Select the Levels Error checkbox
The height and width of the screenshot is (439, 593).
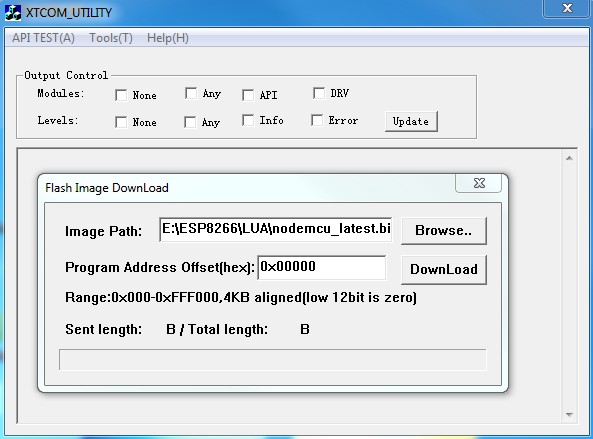pyautogui.click(x=317, y=120)
